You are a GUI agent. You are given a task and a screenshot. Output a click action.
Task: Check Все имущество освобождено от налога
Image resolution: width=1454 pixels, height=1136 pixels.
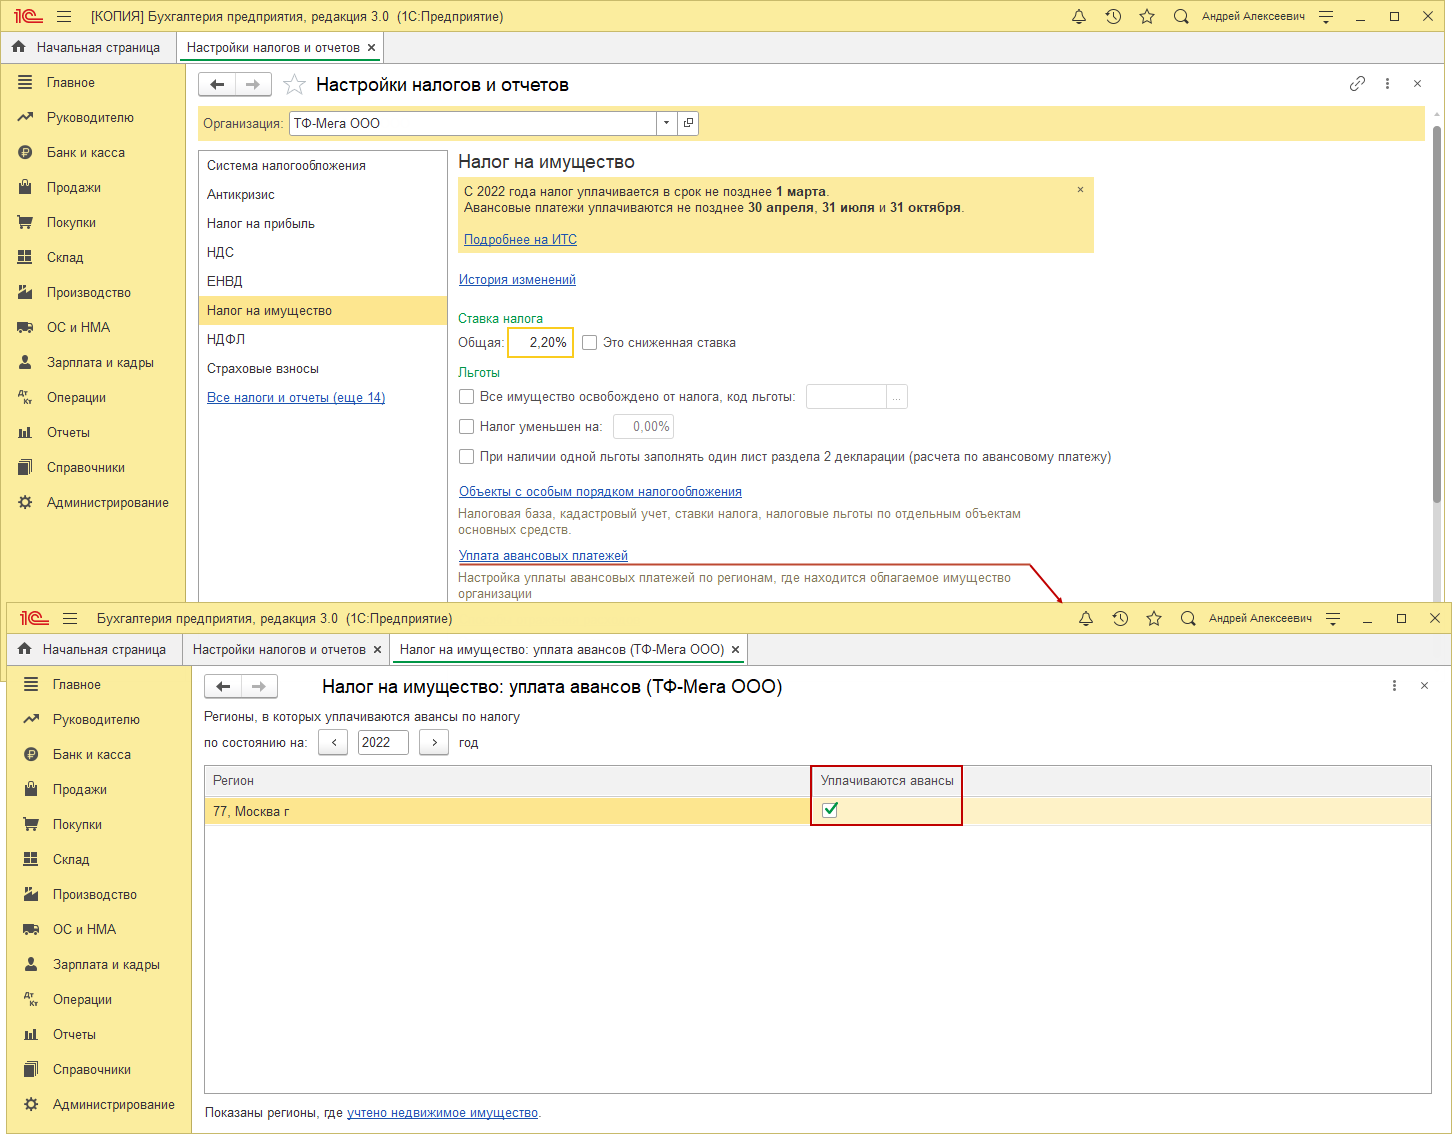pyautogui.click(x=466, y=397)
